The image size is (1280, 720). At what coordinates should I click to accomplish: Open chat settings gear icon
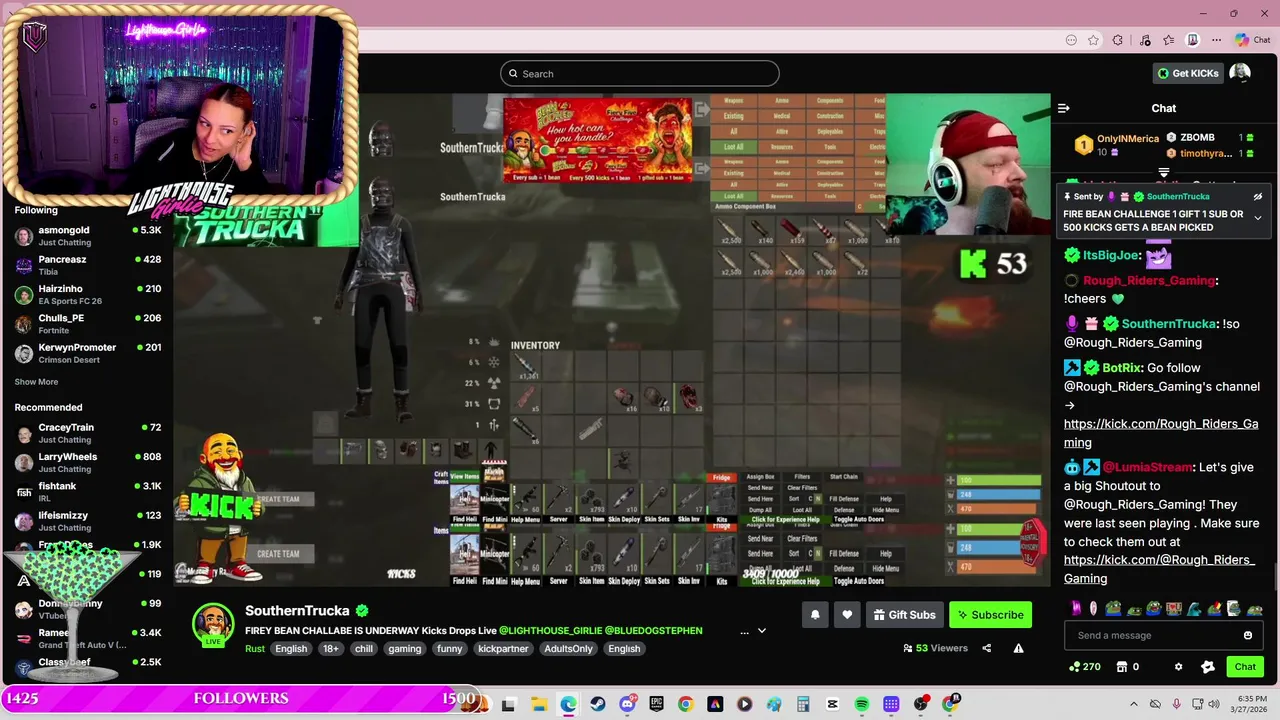click(1178, 667)
